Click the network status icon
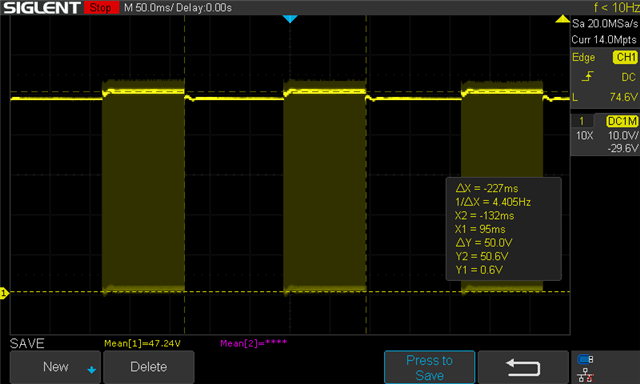640x384 pixels. click(x=585, y=375)
